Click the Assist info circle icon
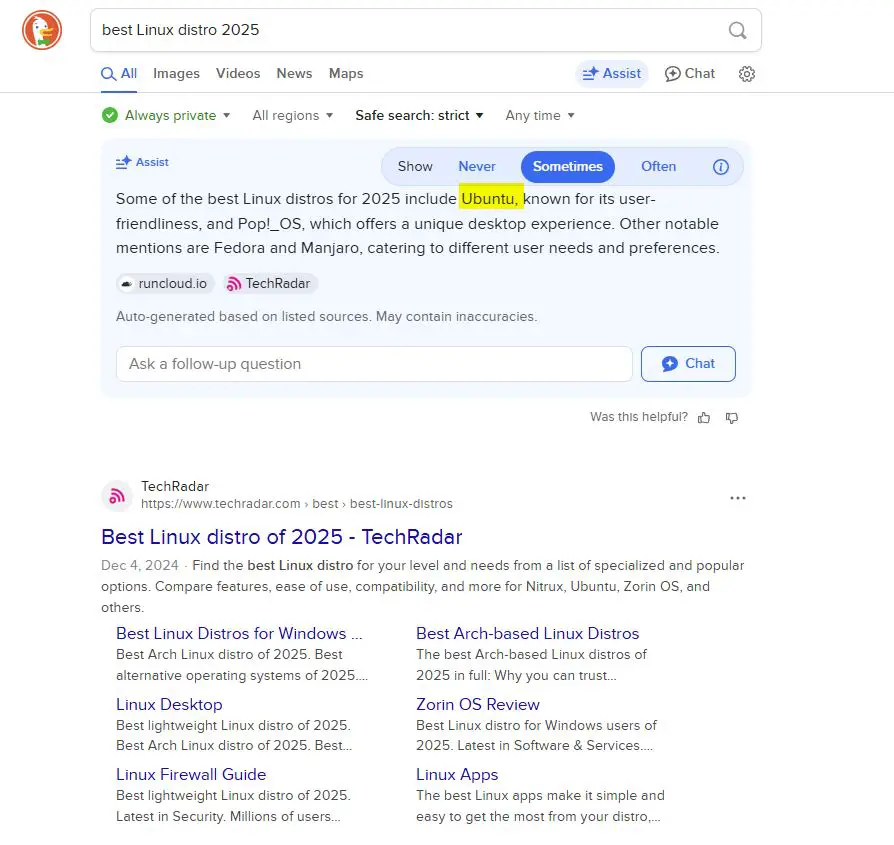 pos(721,166)
